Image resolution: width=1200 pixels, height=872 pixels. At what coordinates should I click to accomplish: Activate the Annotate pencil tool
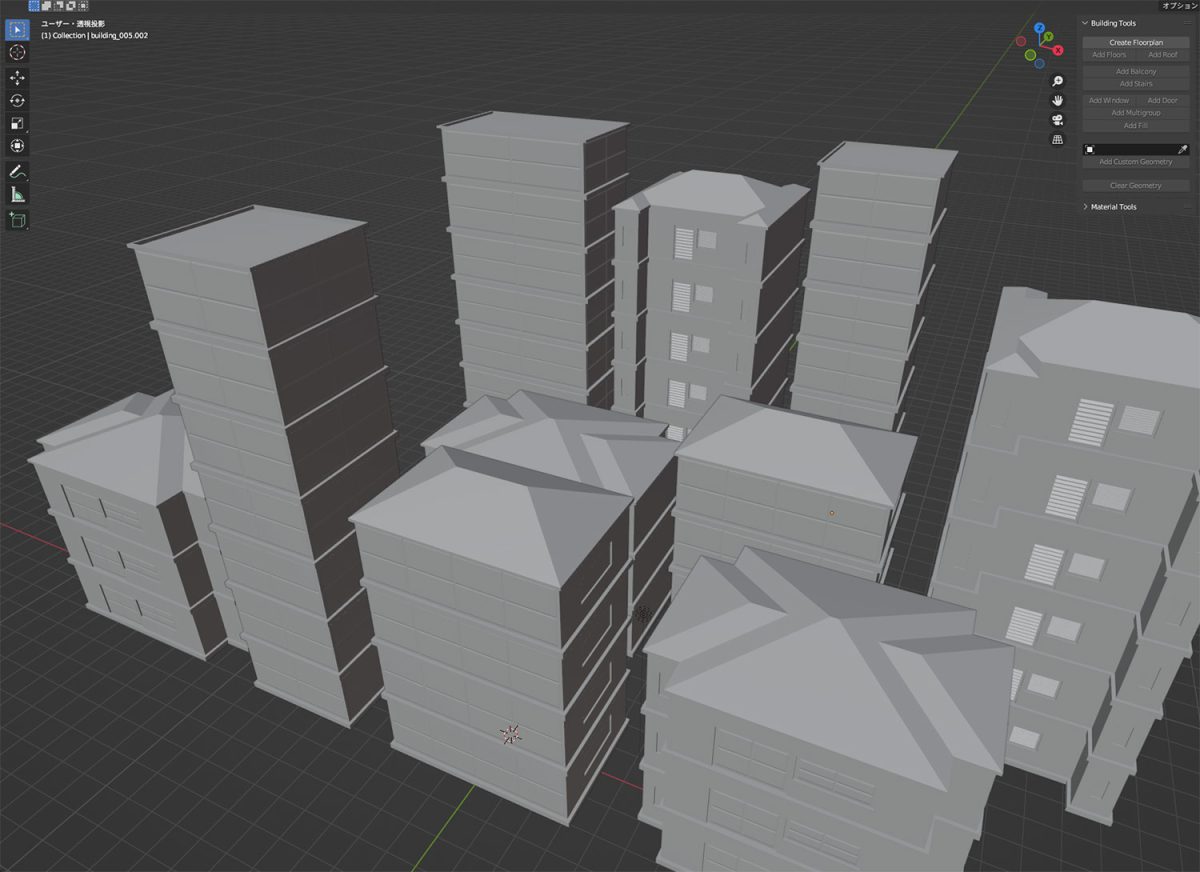(17, 172)
